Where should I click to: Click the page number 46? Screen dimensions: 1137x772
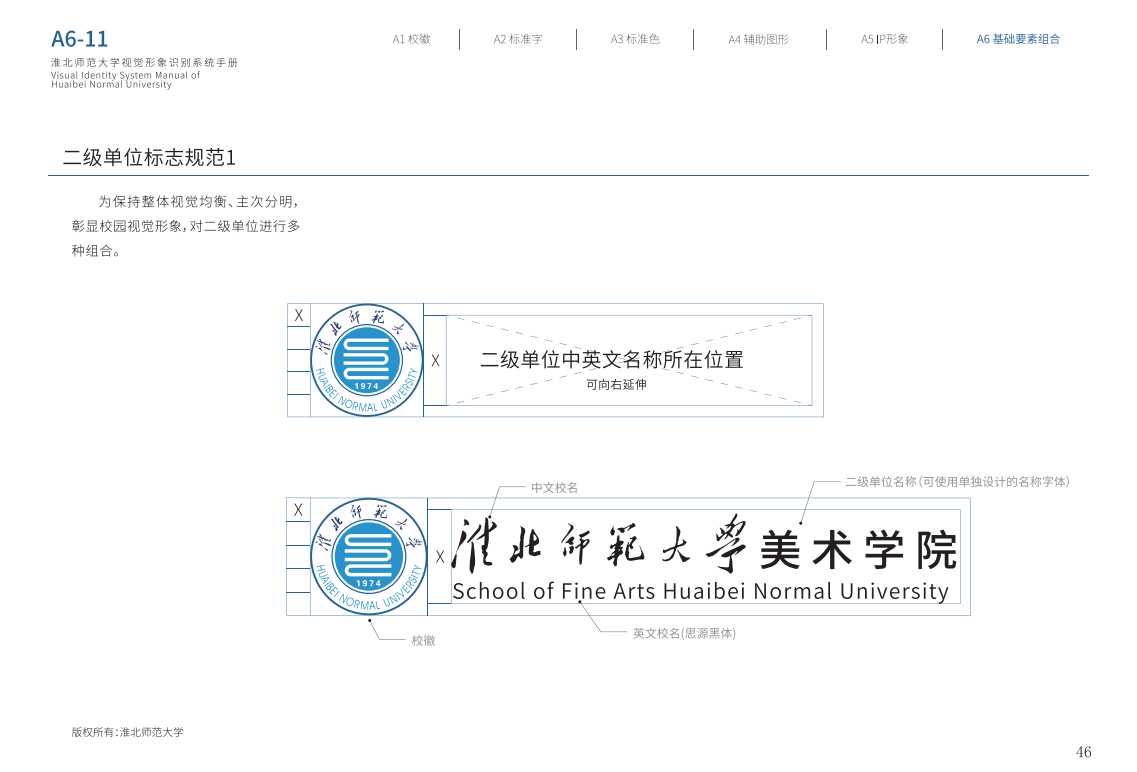coord(1083,752)
